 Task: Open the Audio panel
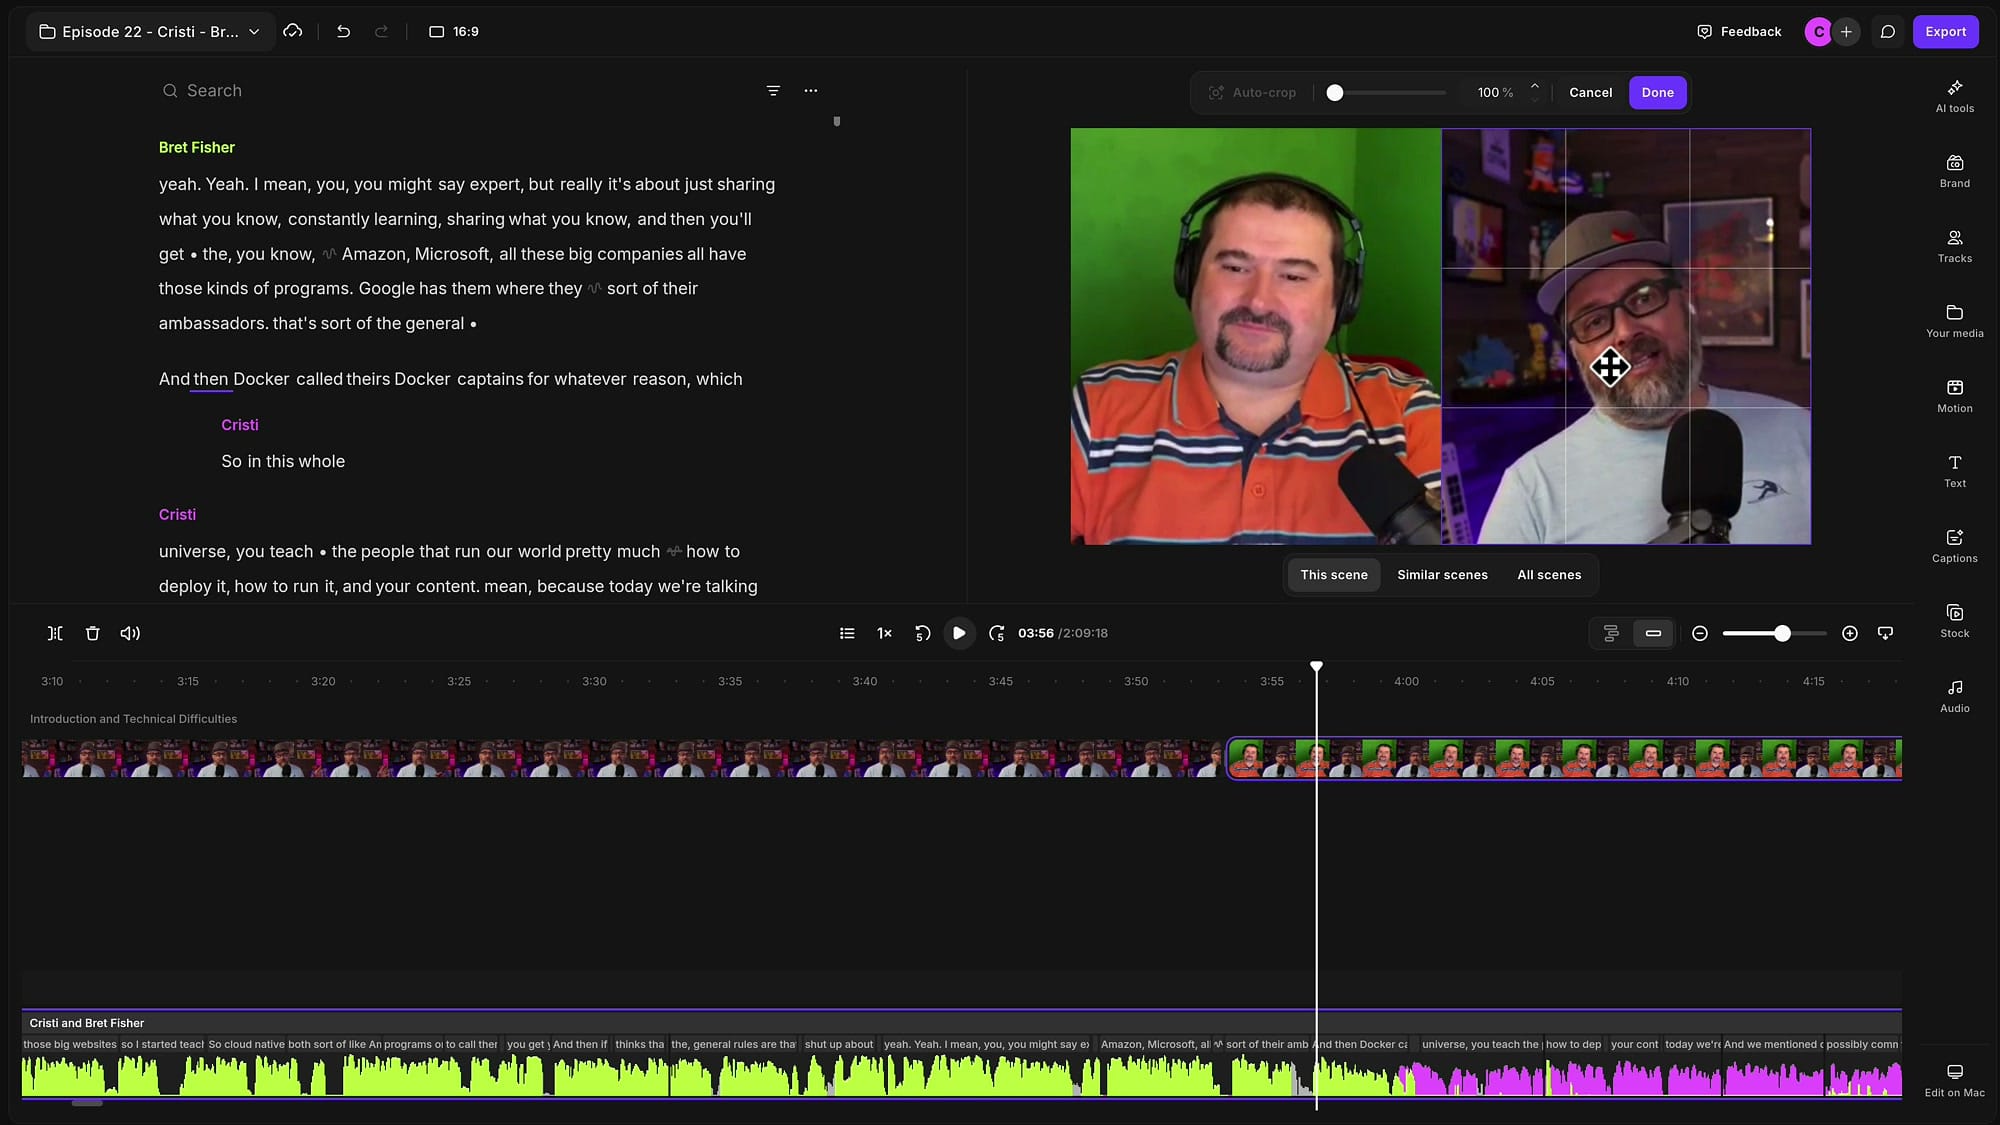point(1954,696)
